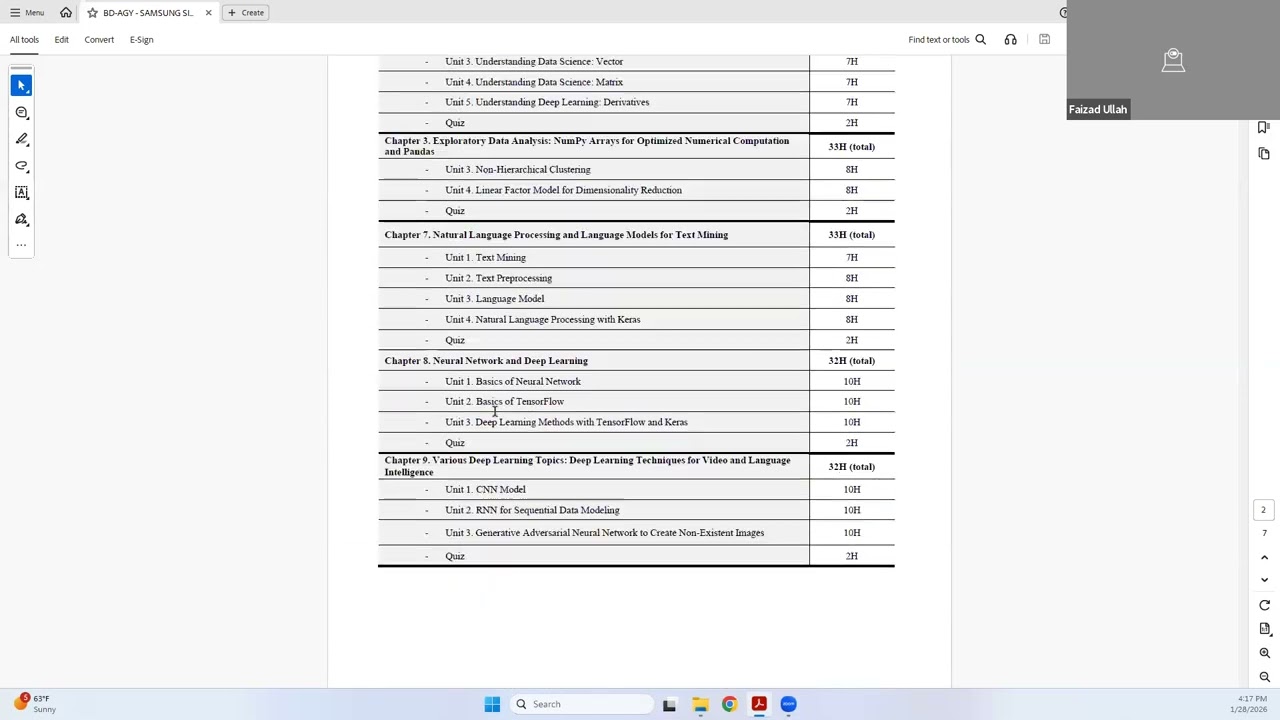This screenshot has height=720, width=1280.
Task: Go to next page down chevron
Action: [x=1264, y=580]
